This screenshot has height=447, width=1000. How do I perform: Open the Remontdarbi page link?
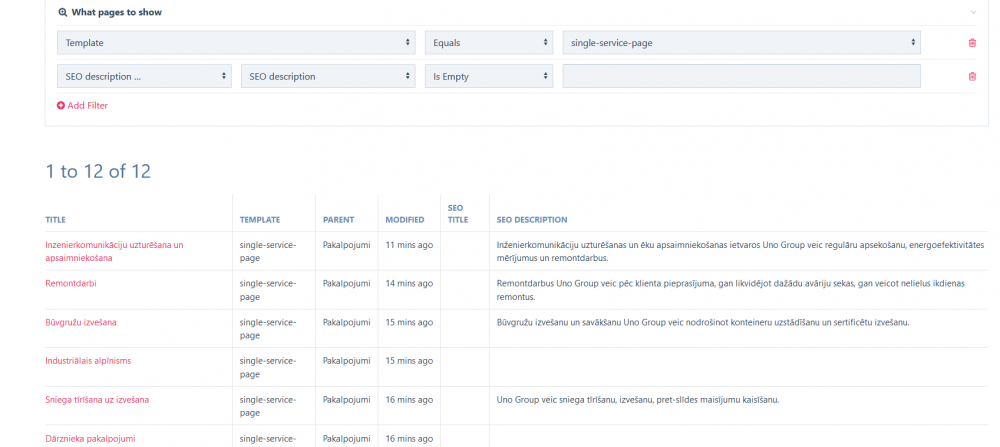click(x=71, y=283)
